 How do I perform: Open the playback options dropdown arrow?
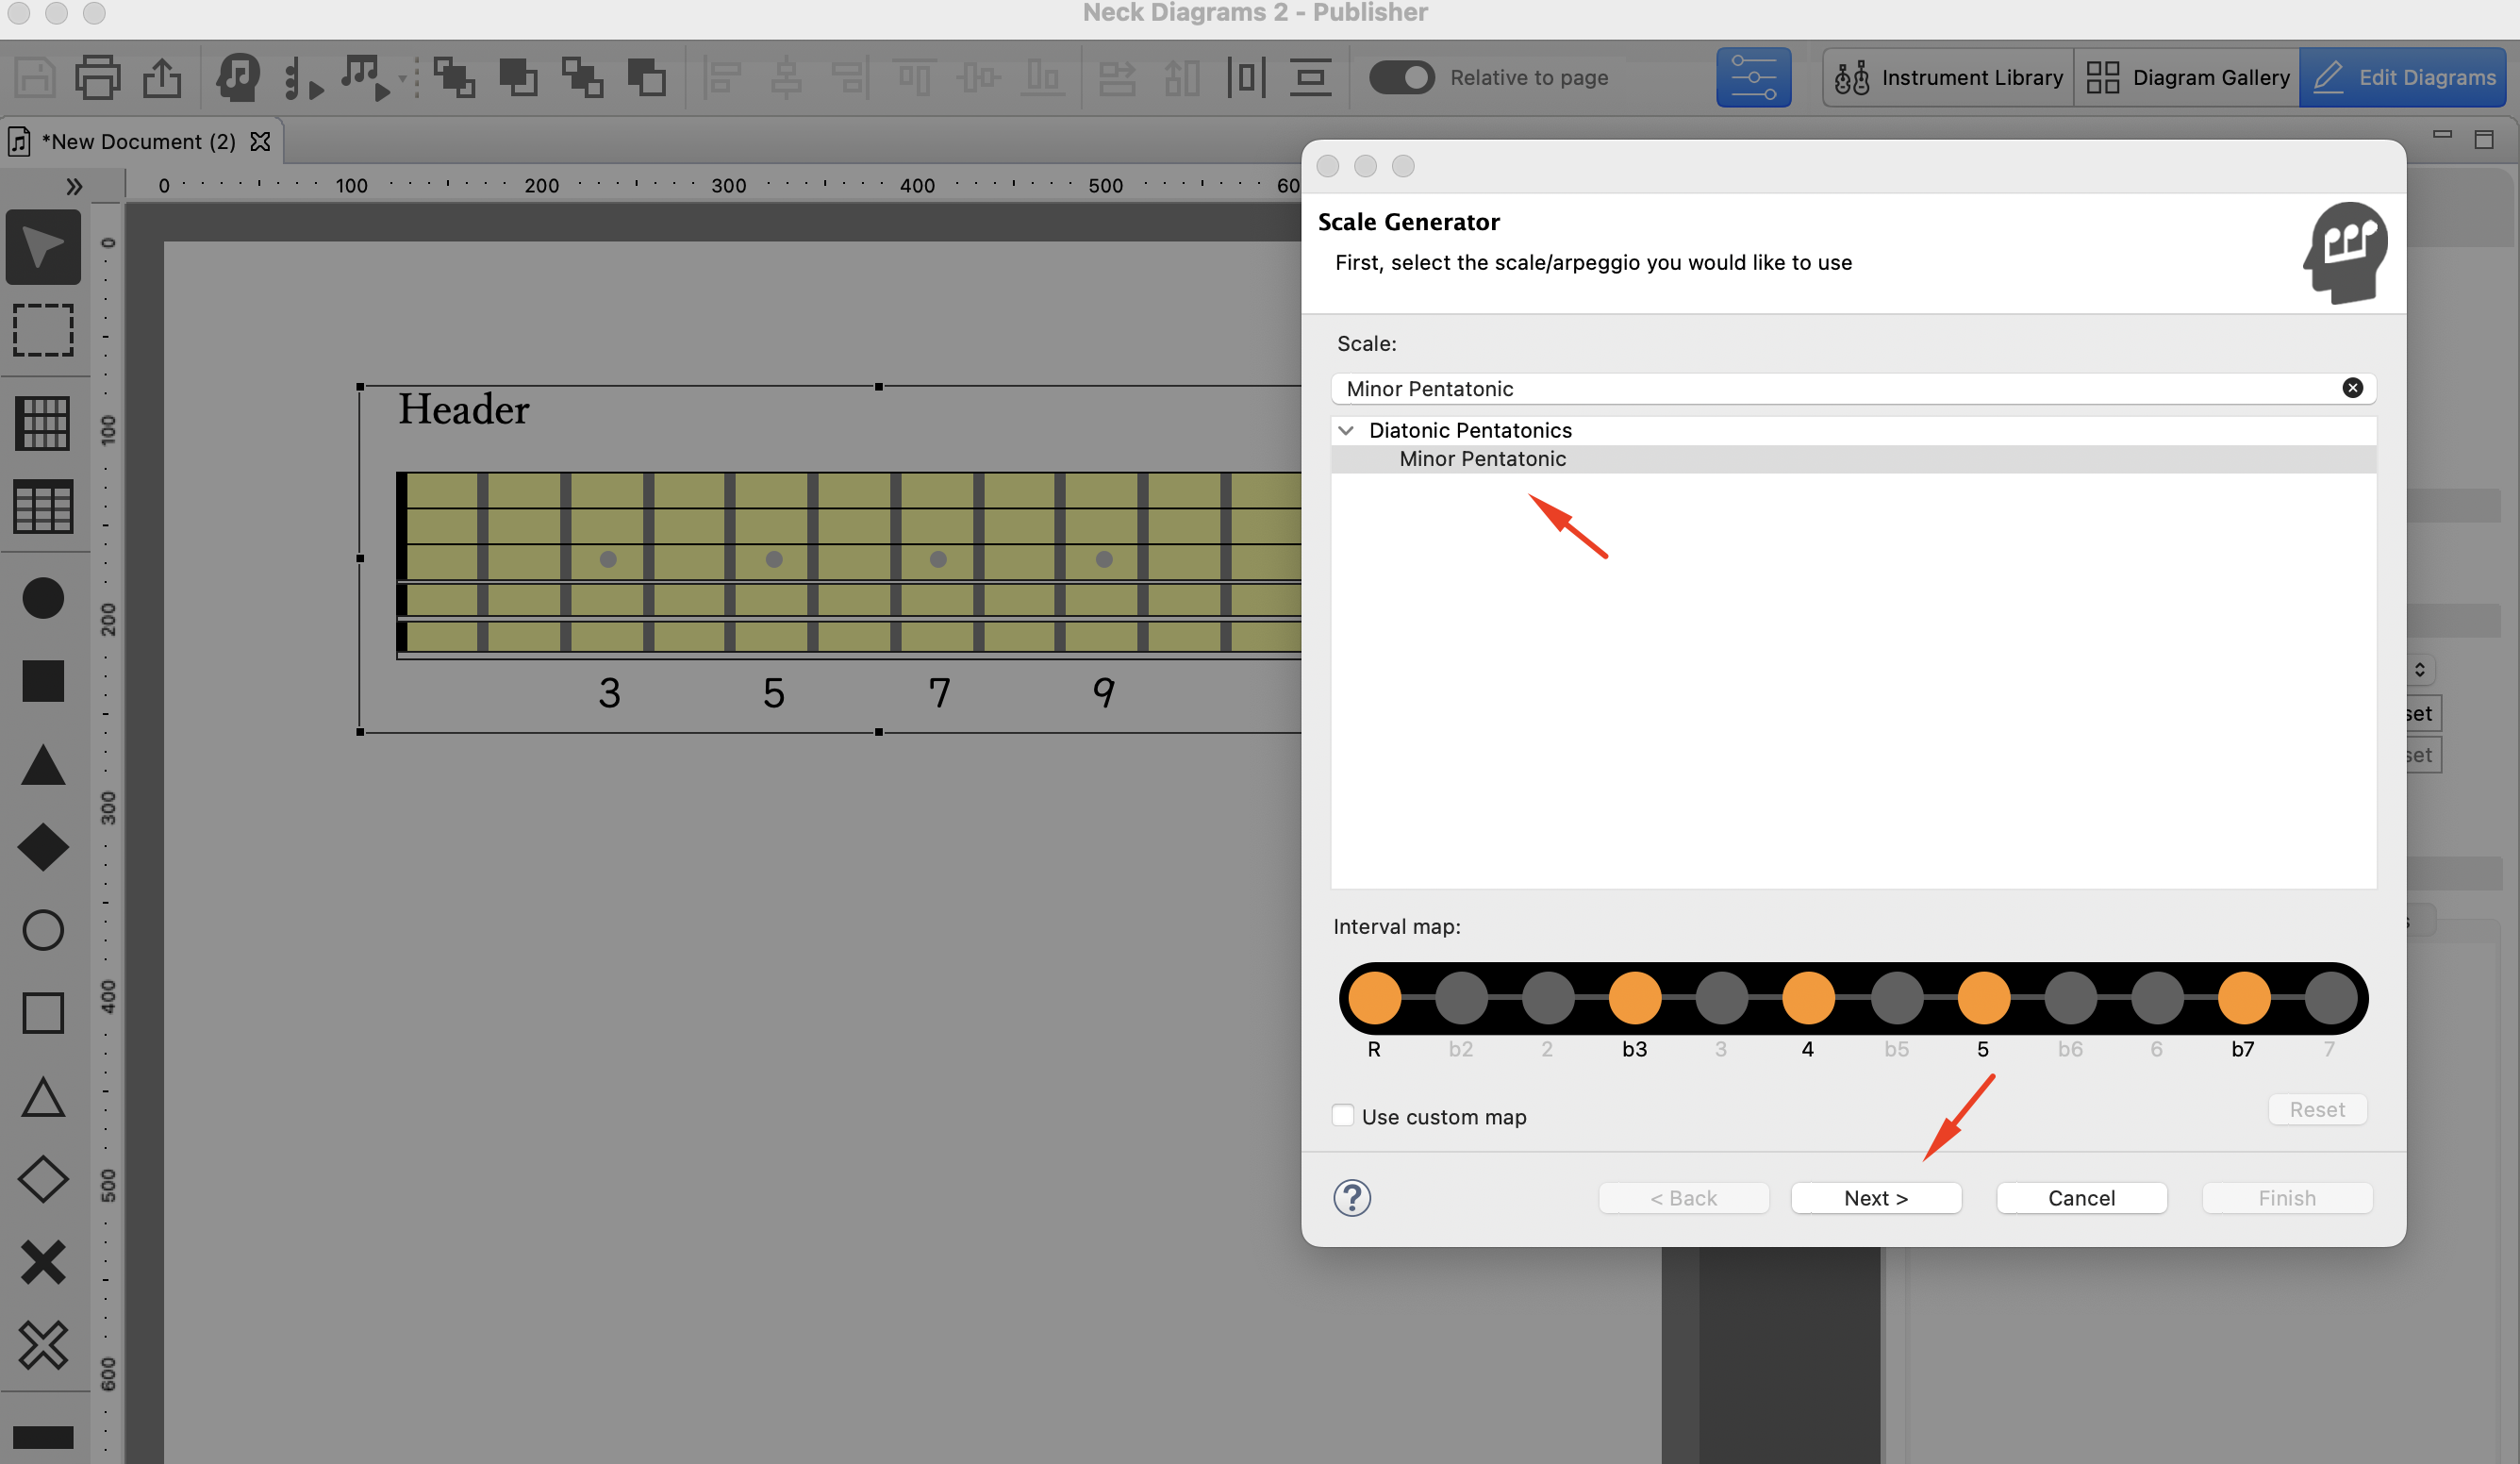point(402,79)
